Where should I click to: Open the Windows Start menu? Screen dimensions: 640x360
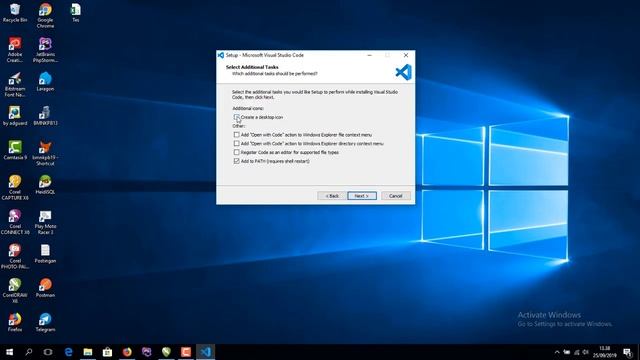click(9, 352)
